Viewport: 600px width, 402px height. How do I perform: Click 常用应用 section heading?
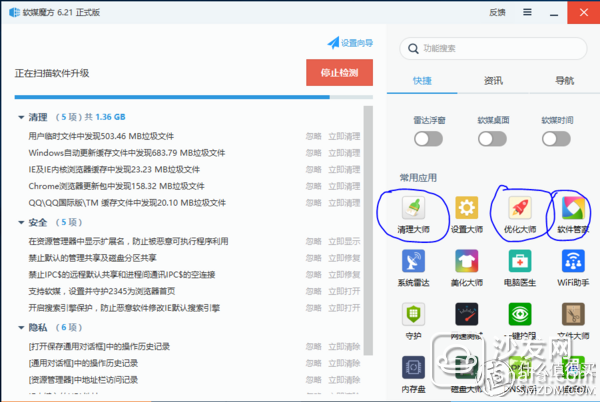(x=418, y=178)
